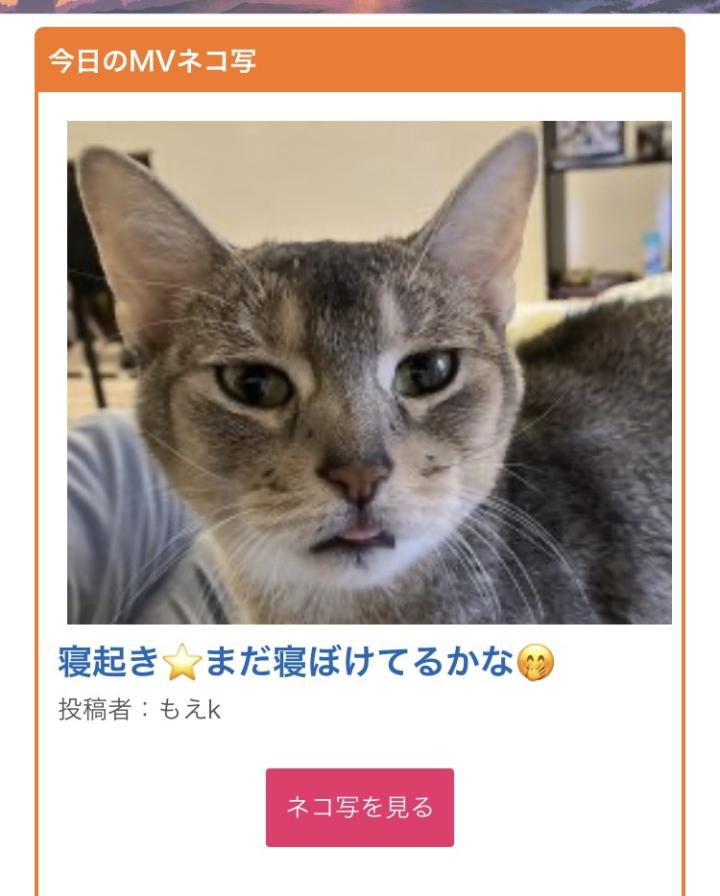The width and height of the screenshot is (720, 896).
Task: Click the pink ネコ写を見る button
Action: (359, 807)
